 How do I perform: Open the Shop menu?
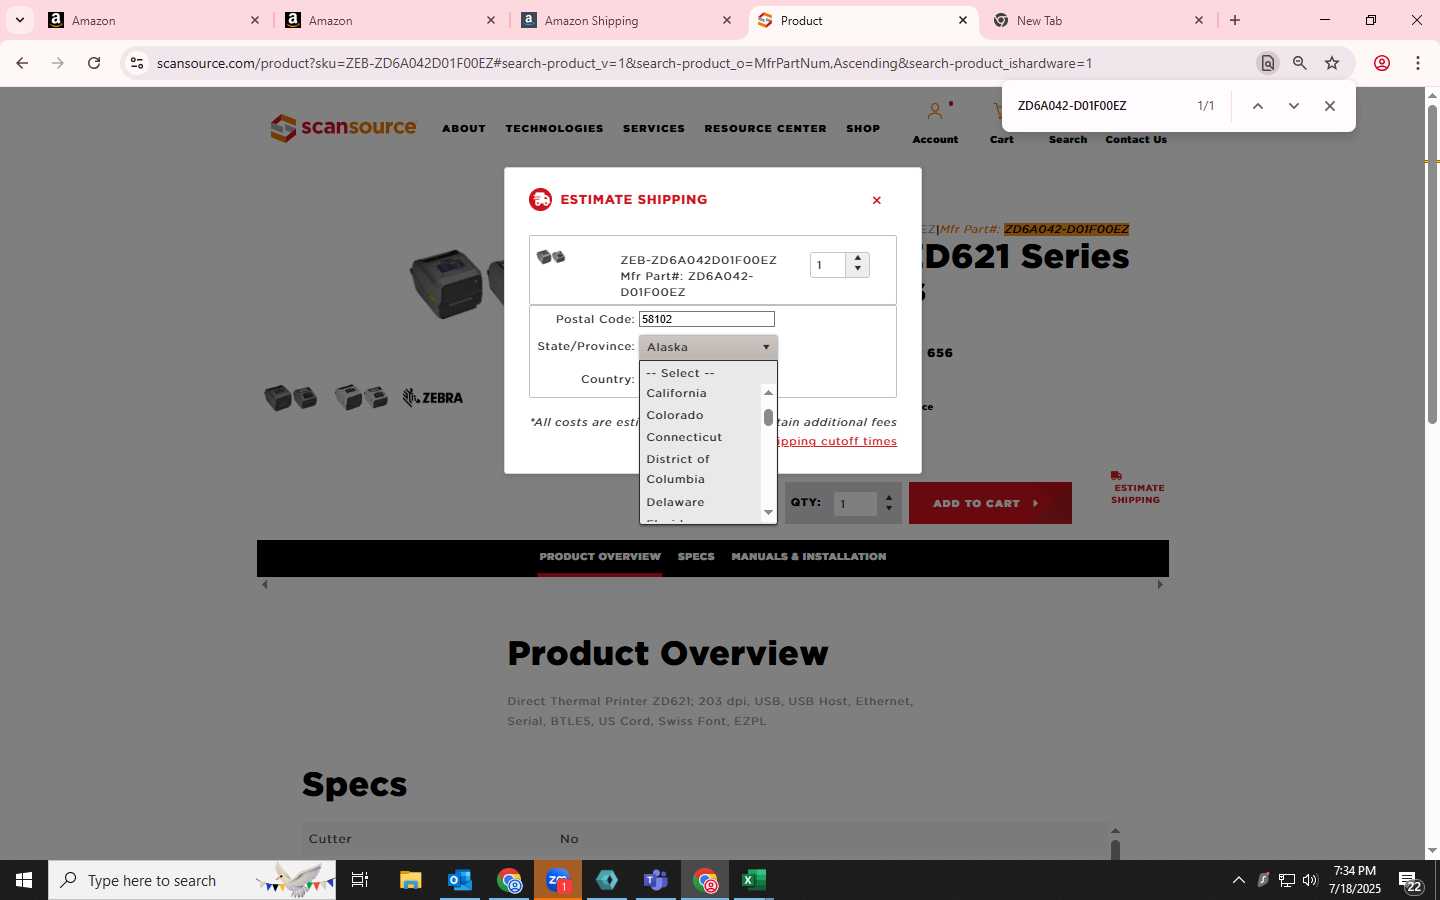point(863,128)
